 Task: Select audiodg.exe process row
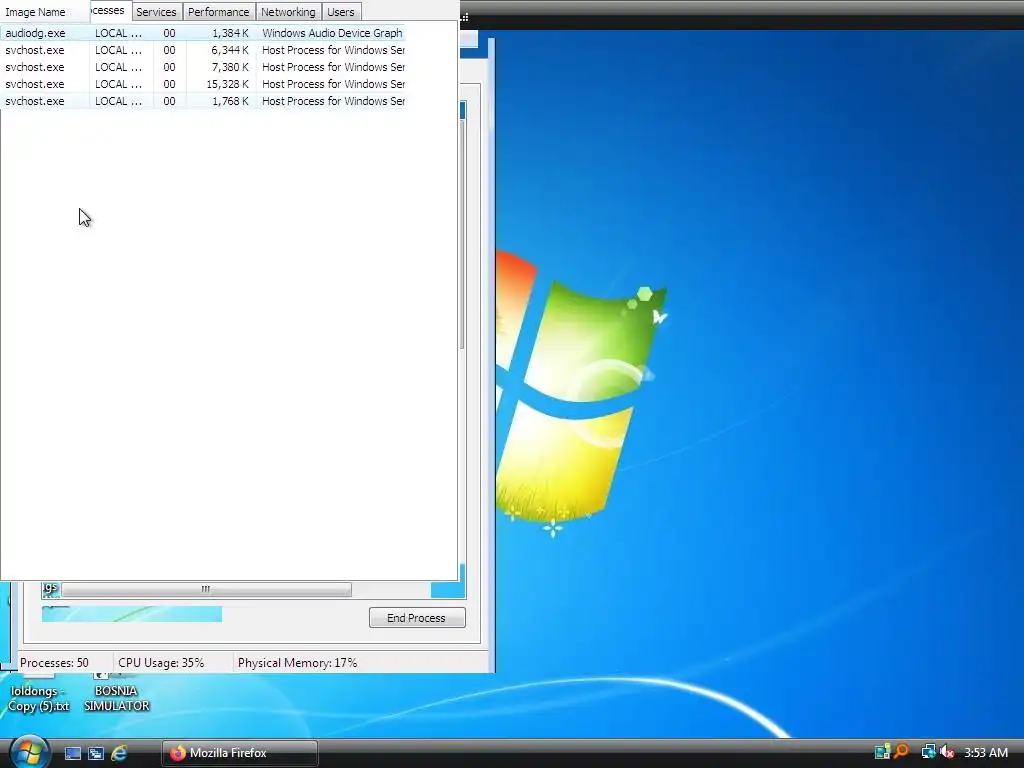click(202, 33)
